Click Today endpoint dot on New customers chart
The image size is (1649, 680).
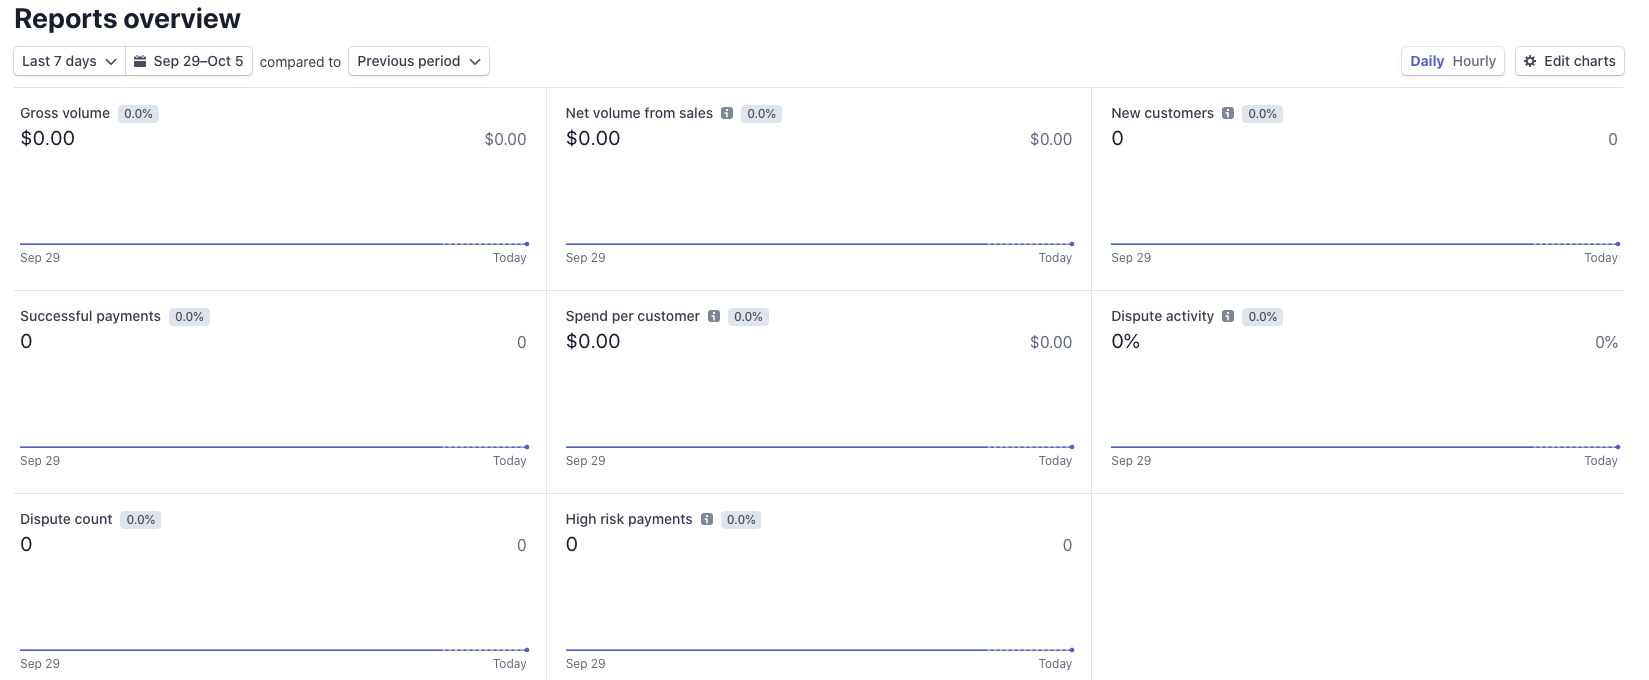1618,244
